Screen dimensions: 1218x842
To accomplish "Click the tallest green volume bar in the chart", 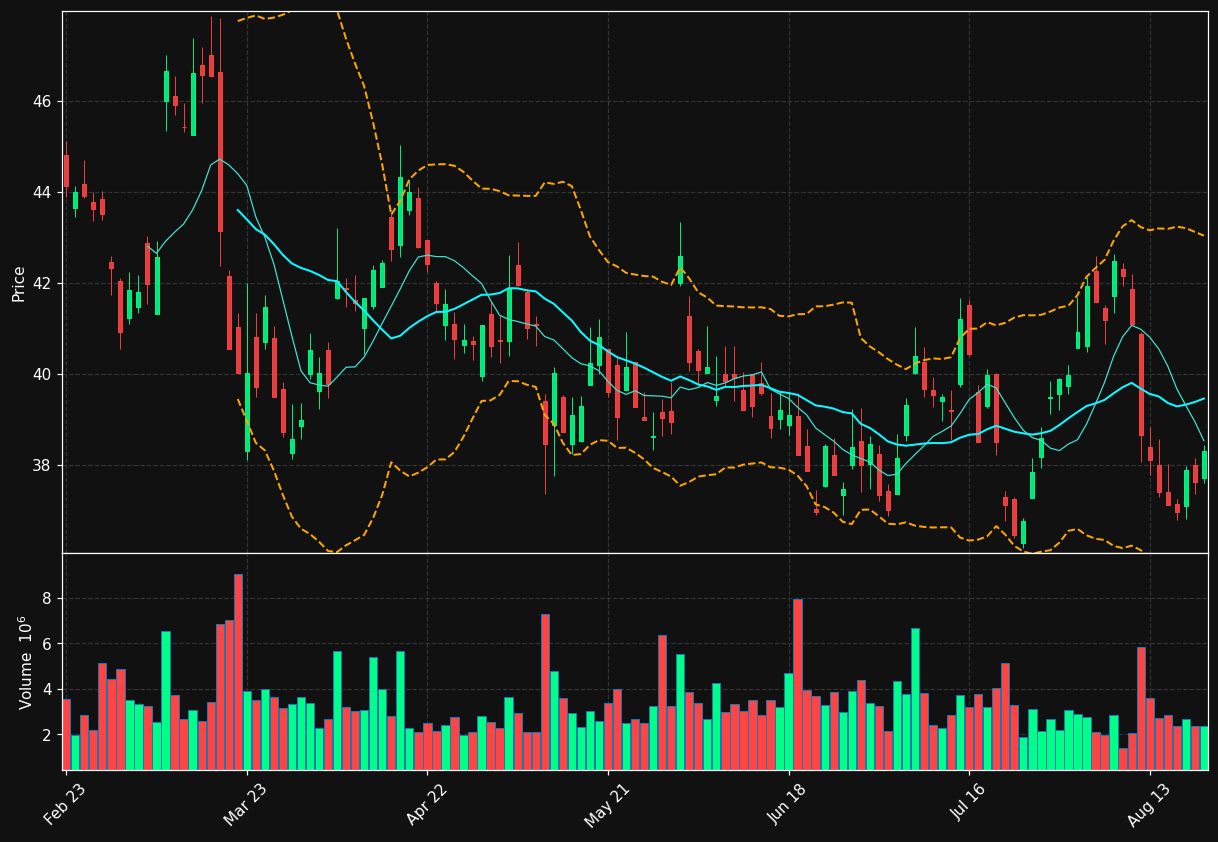I will tap(915, 699).
